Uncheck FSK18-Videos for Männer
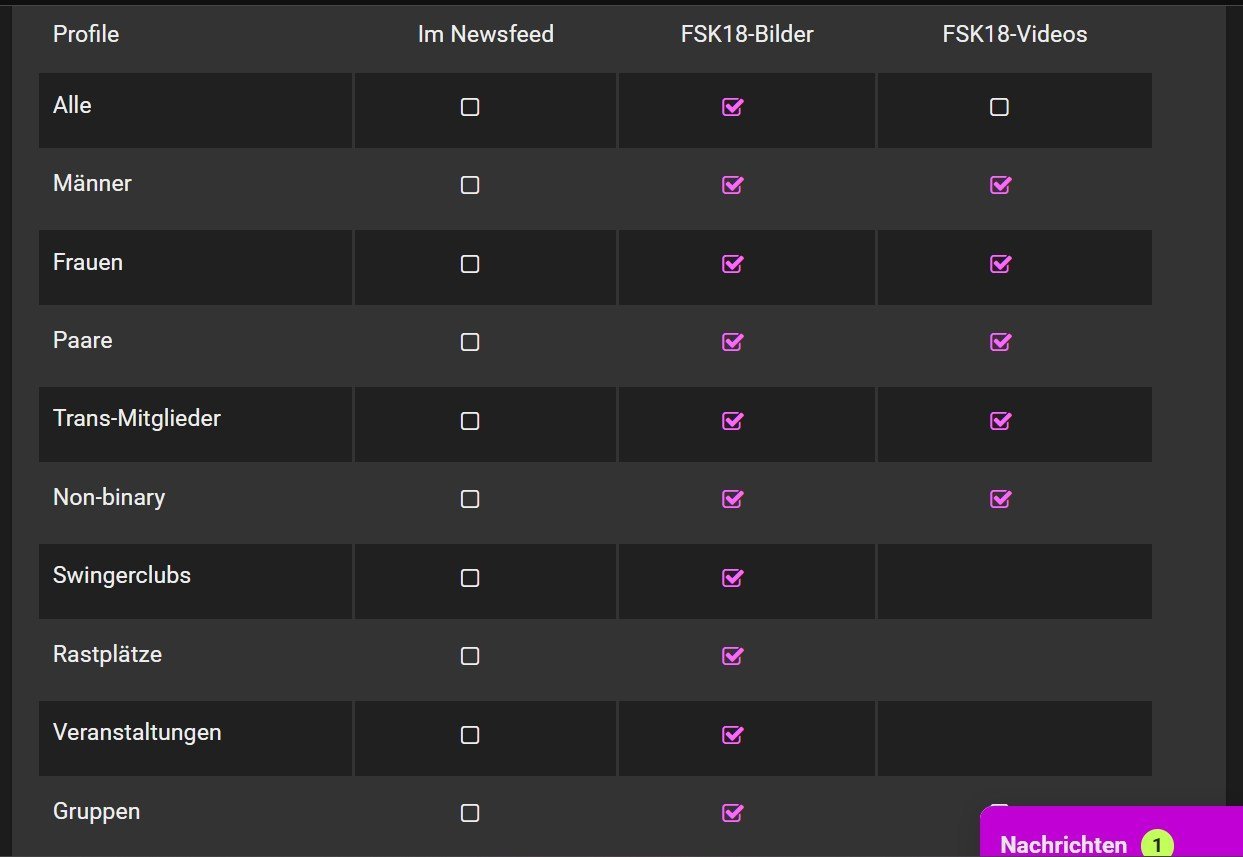The height and width of the screenshot is (857, 1243). click(x=999, y=185)
